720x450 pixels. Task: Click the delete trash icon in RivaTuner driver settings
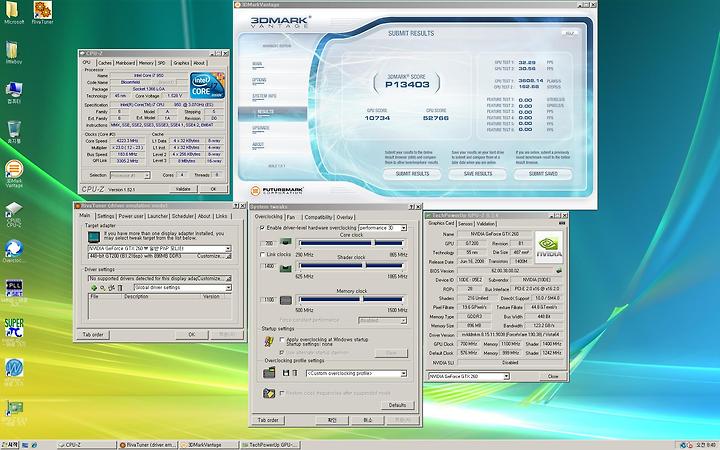tap(120, 288)
